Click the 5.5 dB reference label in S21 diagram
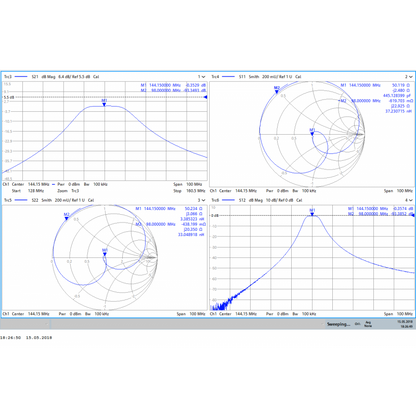Screen dimensions: 416x416 tap(9, 97)
